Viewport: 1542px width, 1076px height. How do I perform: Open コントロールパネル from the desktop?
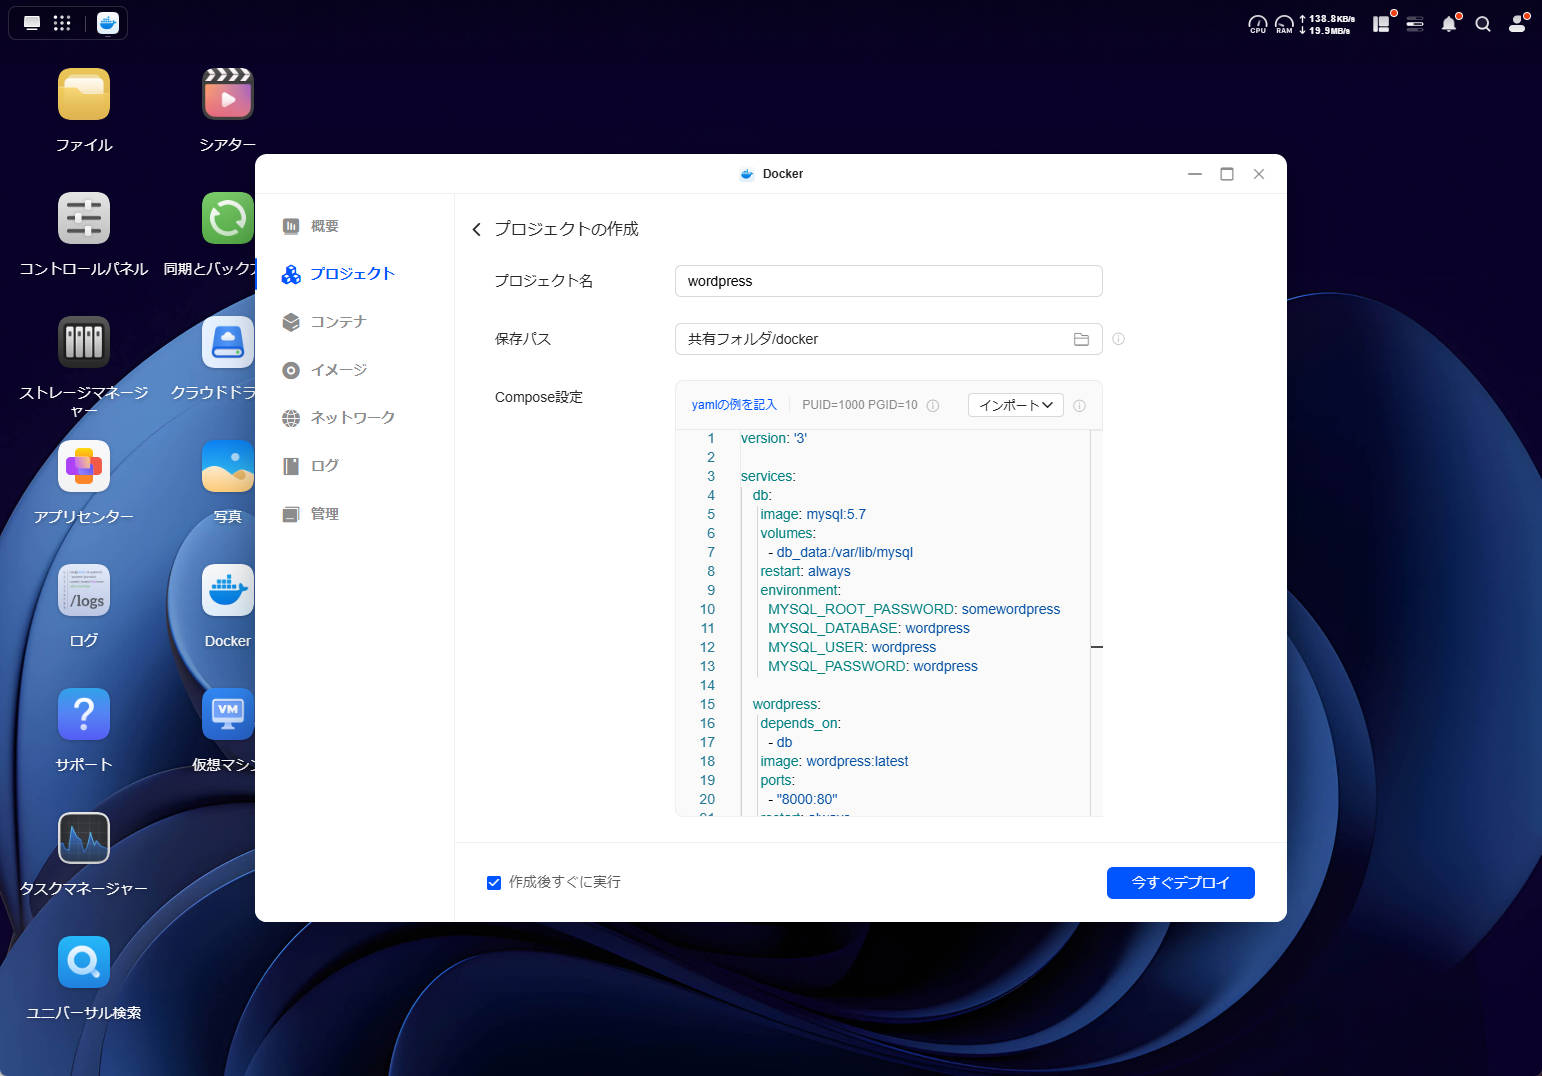[84, 219]
